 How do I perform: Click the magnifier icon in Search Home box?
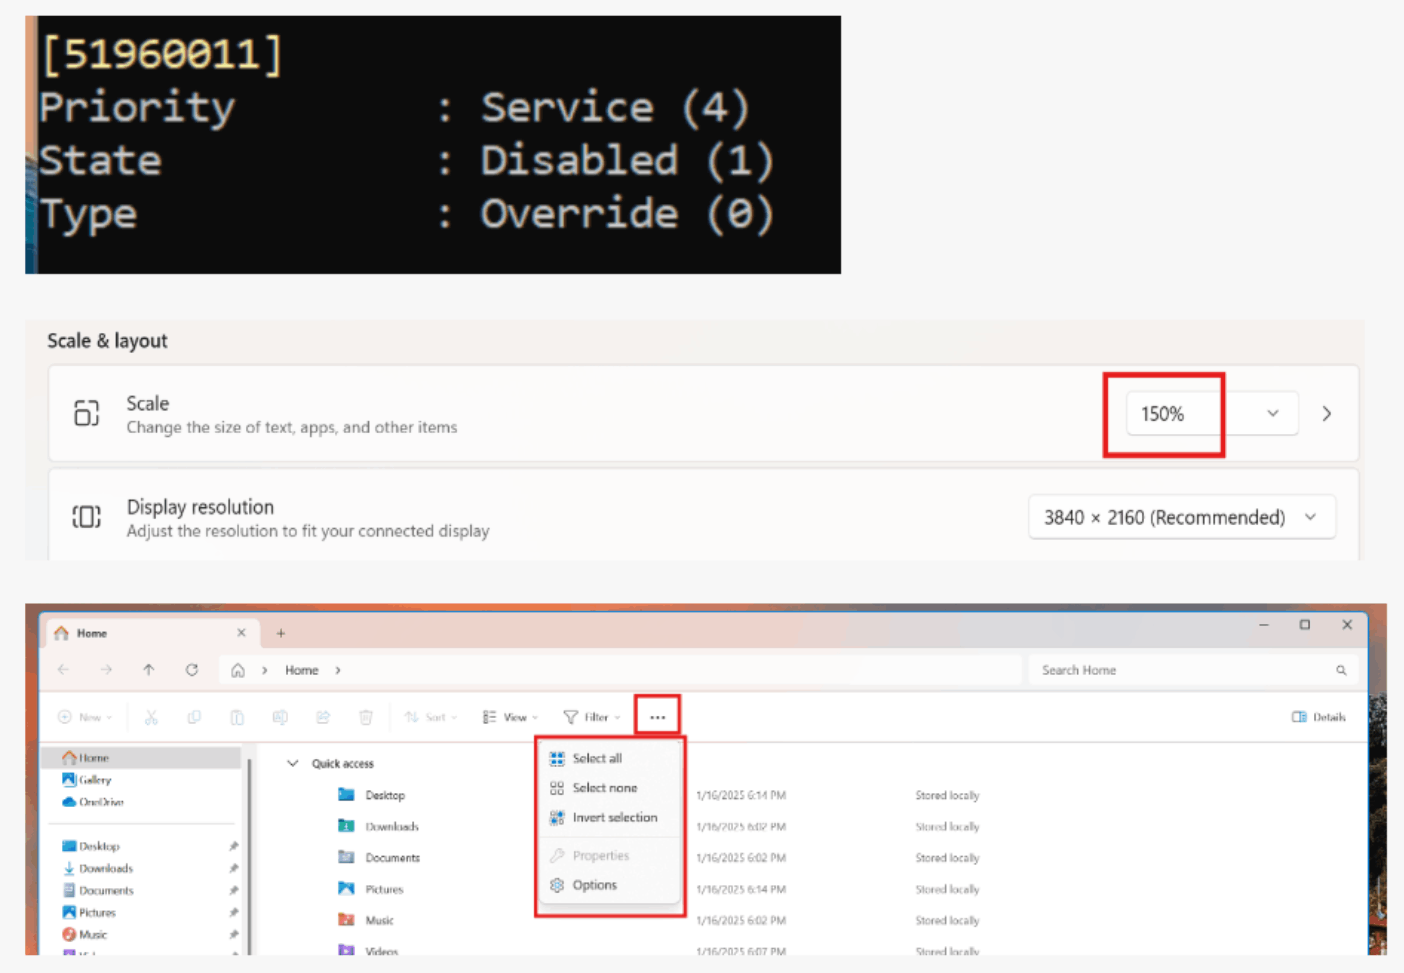(x=1341, y=670)
